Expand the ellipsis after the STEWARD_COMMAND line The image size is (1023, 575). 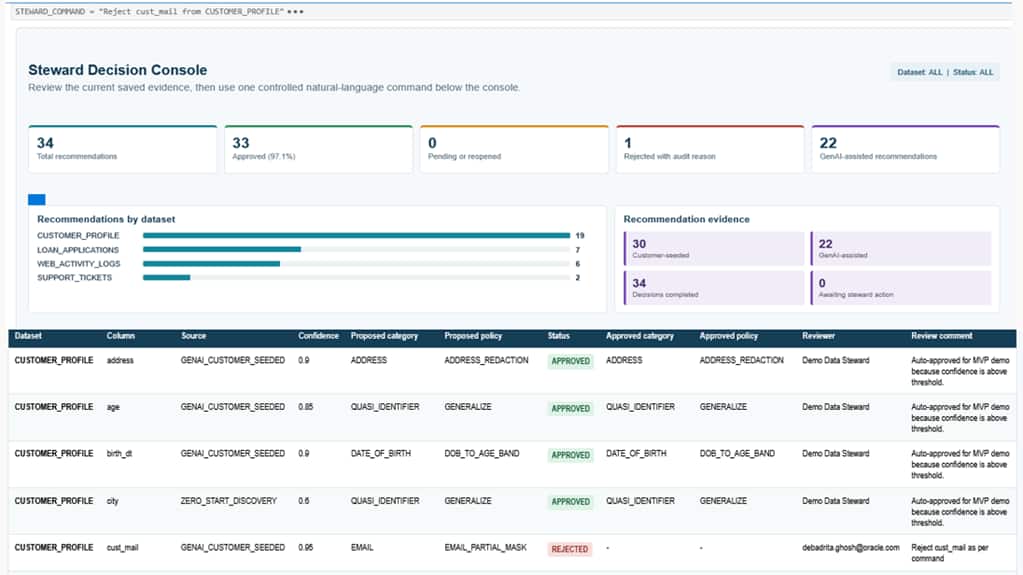tap(296, 12)
